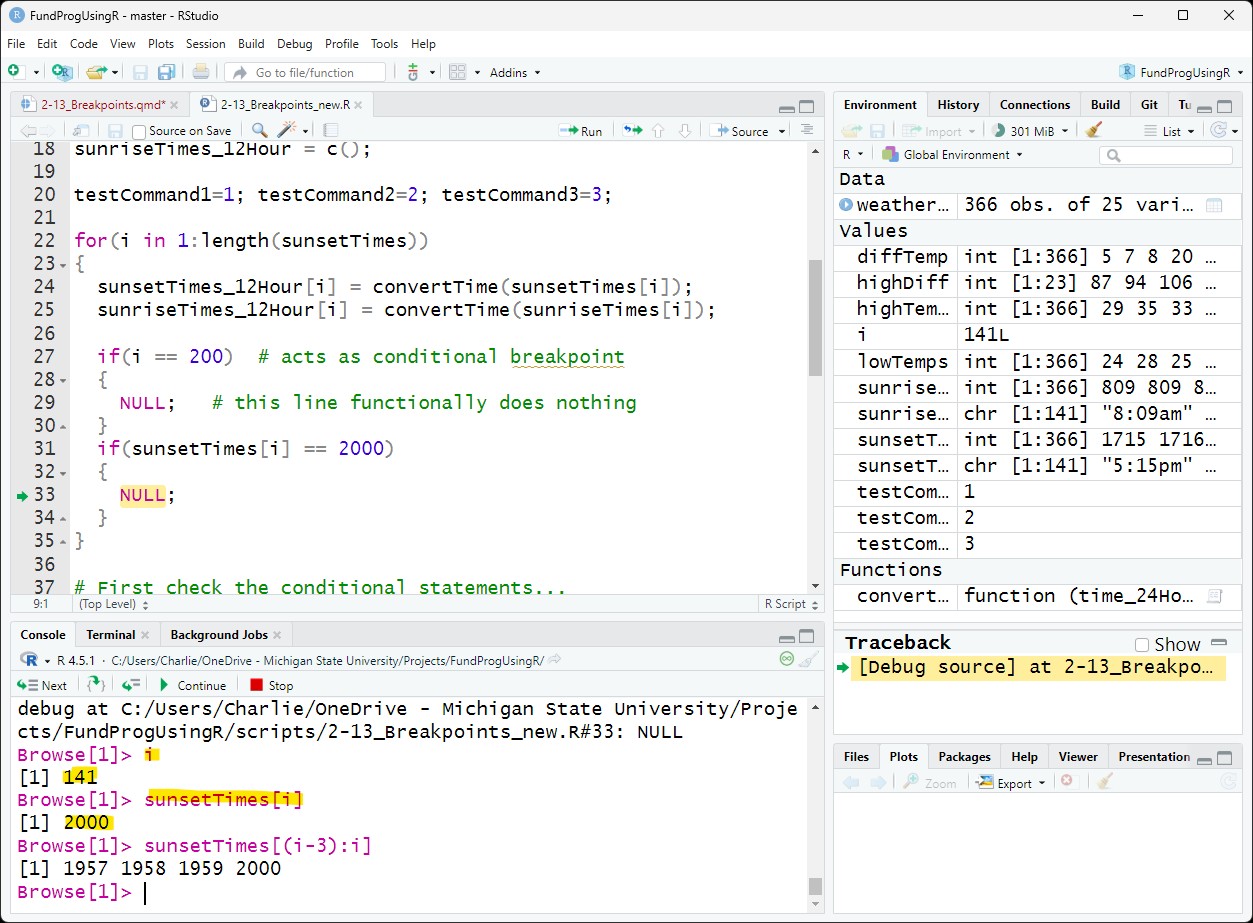Open the Global Environment dropdown
Viewport: 1253px width, 923px height.
(x=953, y=155)
